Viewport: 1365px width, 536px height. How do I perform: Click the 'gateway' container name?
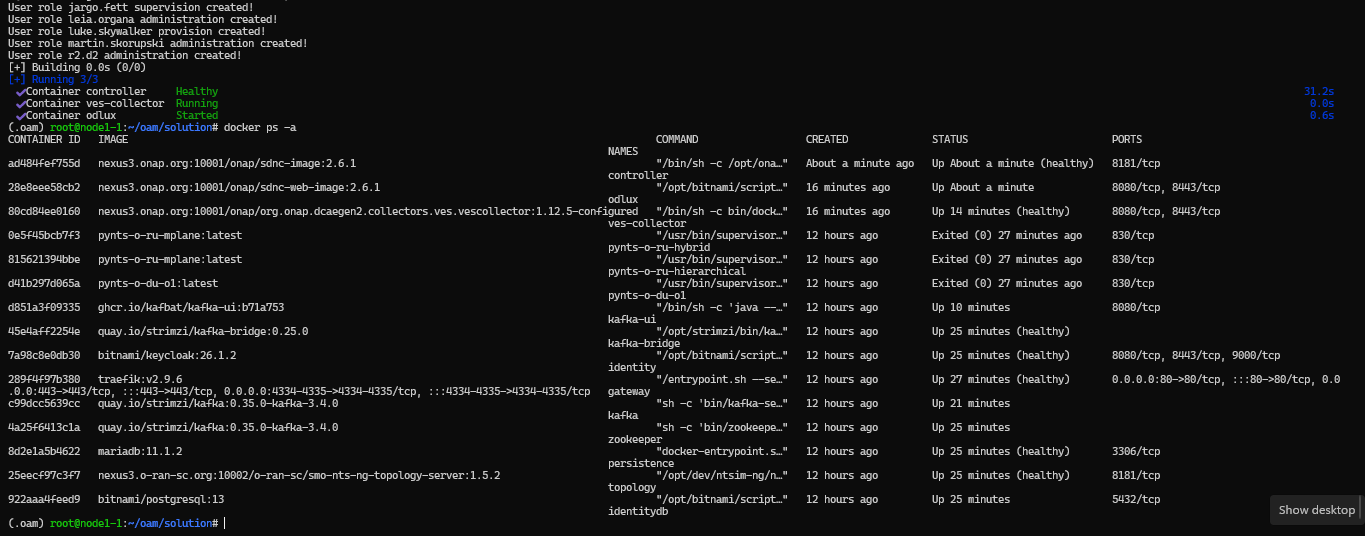(629, 392)
